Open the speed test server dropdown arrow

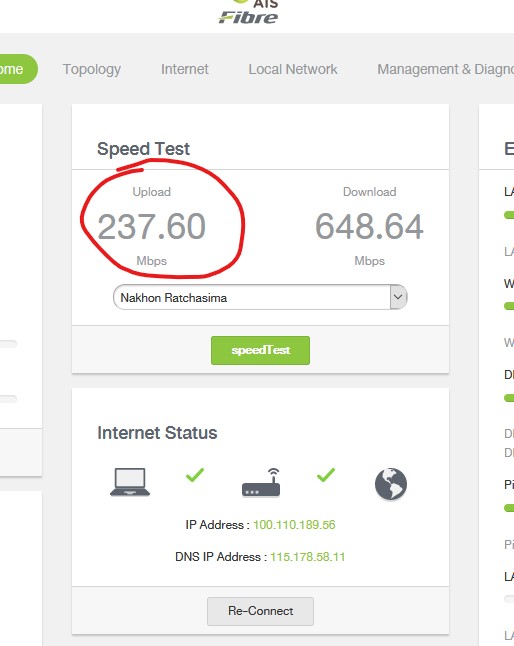(398, 297)
